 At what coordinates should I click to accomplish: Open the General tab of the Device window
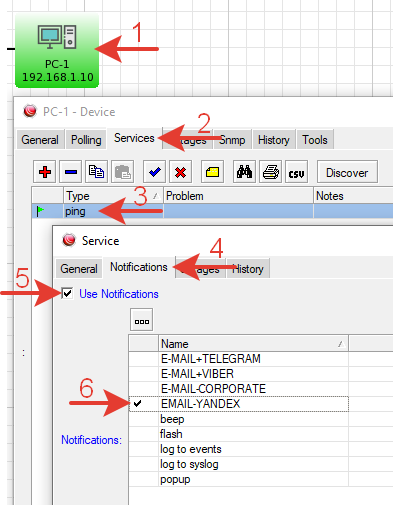point(40,140)
